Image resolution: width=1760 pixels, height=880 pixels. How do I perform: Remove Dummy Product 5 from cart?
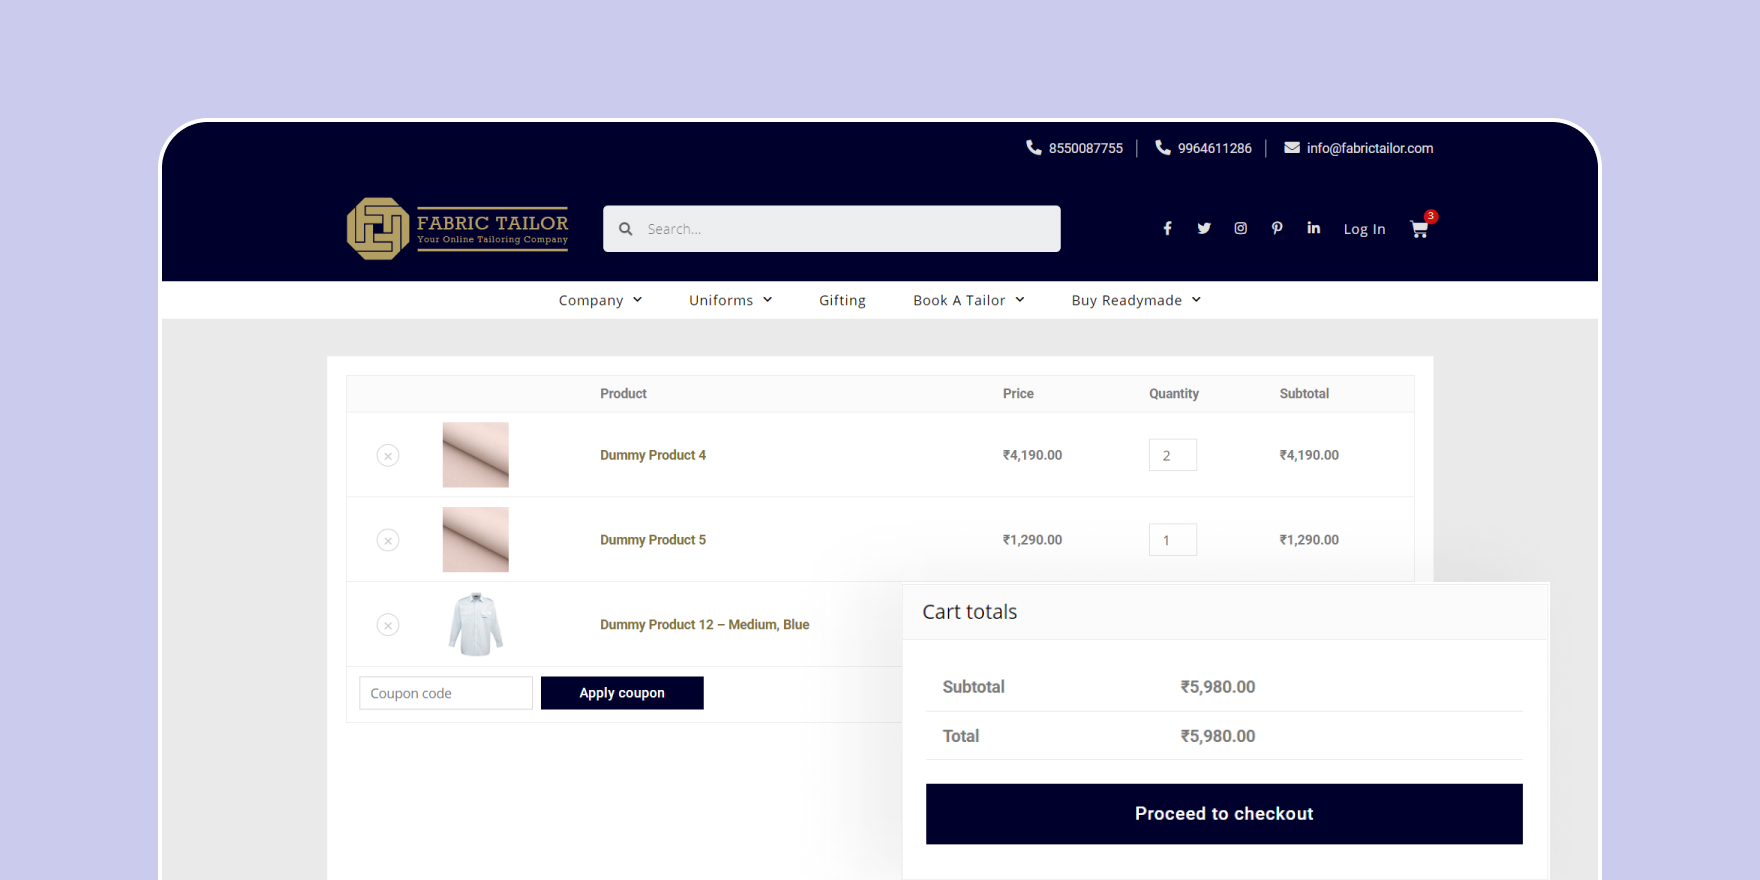pyautogui.click(x=388, y=541)
